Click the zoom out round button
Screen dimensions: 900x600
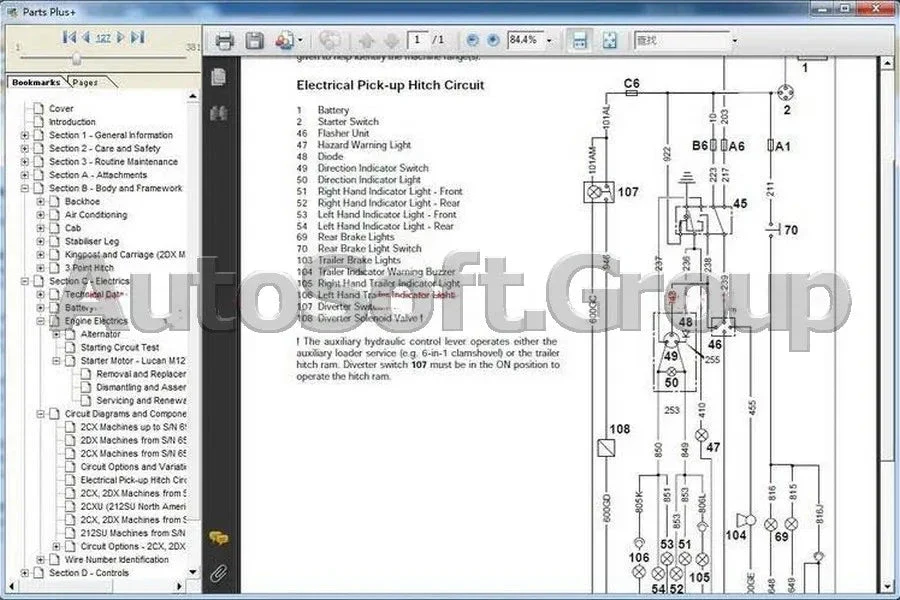click(472, 40)
